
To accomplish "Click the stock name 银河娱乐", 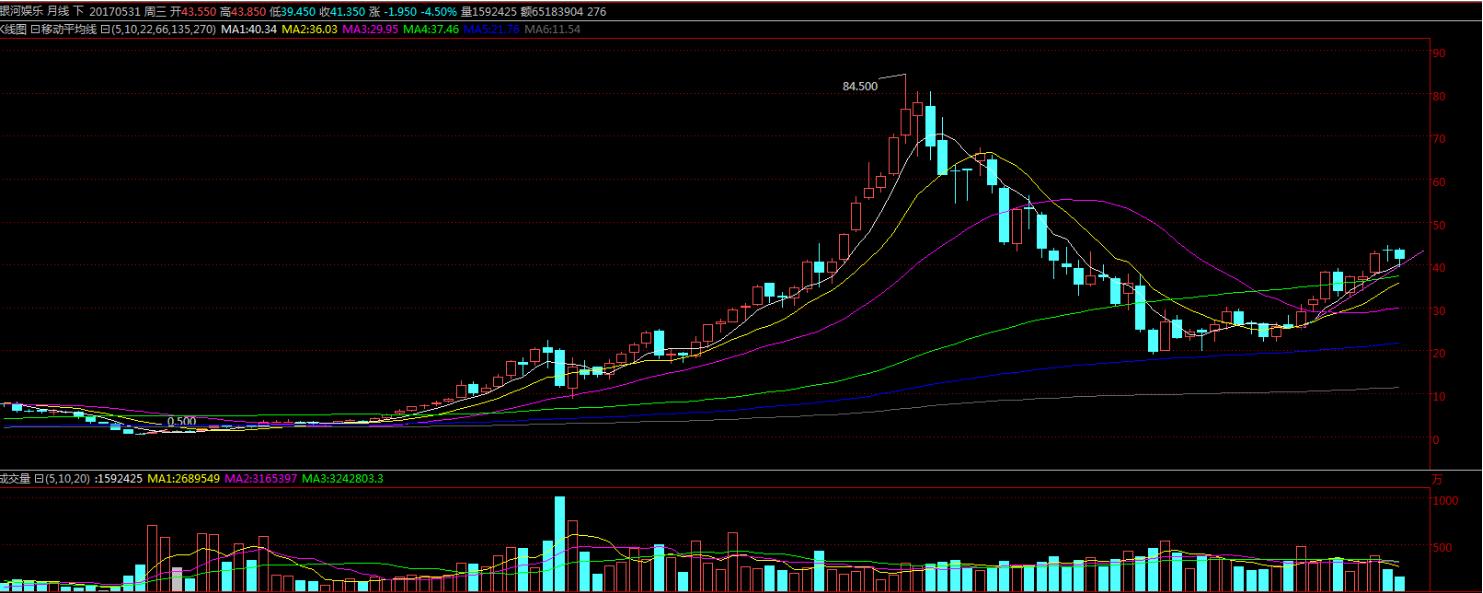I will tap(21, 11).
